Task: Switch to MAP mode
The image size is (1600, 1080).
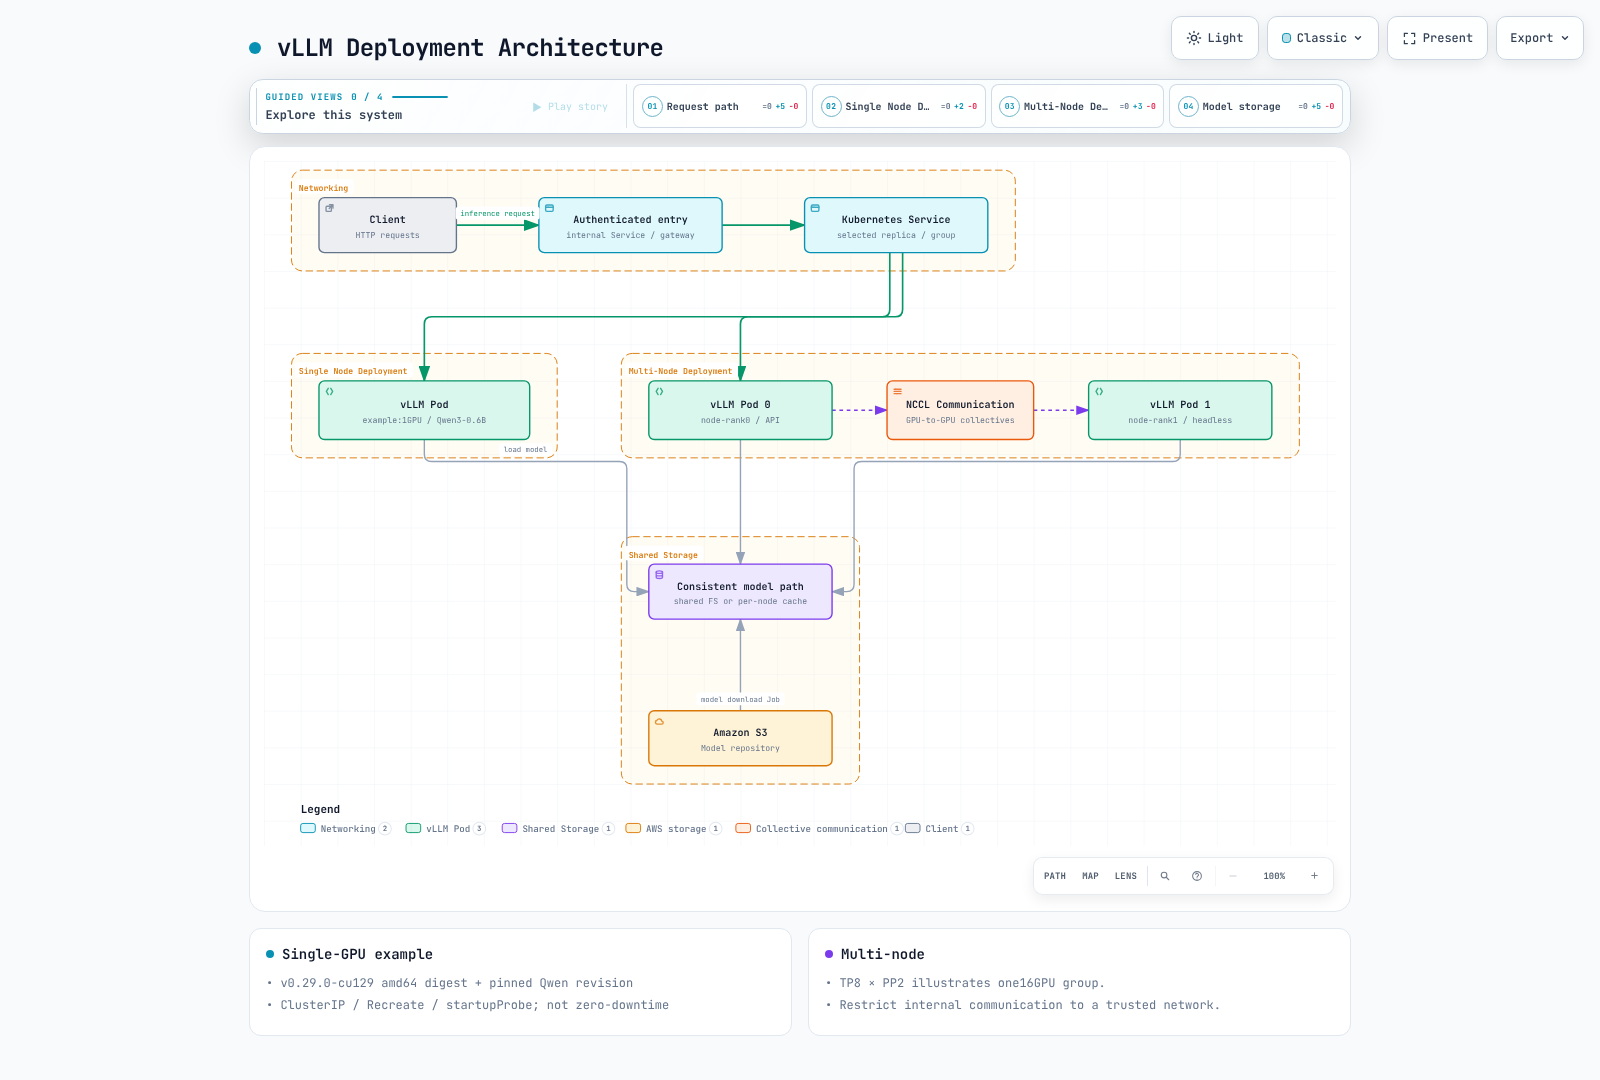Action: pyautogui.click(x=1090, y=876)
